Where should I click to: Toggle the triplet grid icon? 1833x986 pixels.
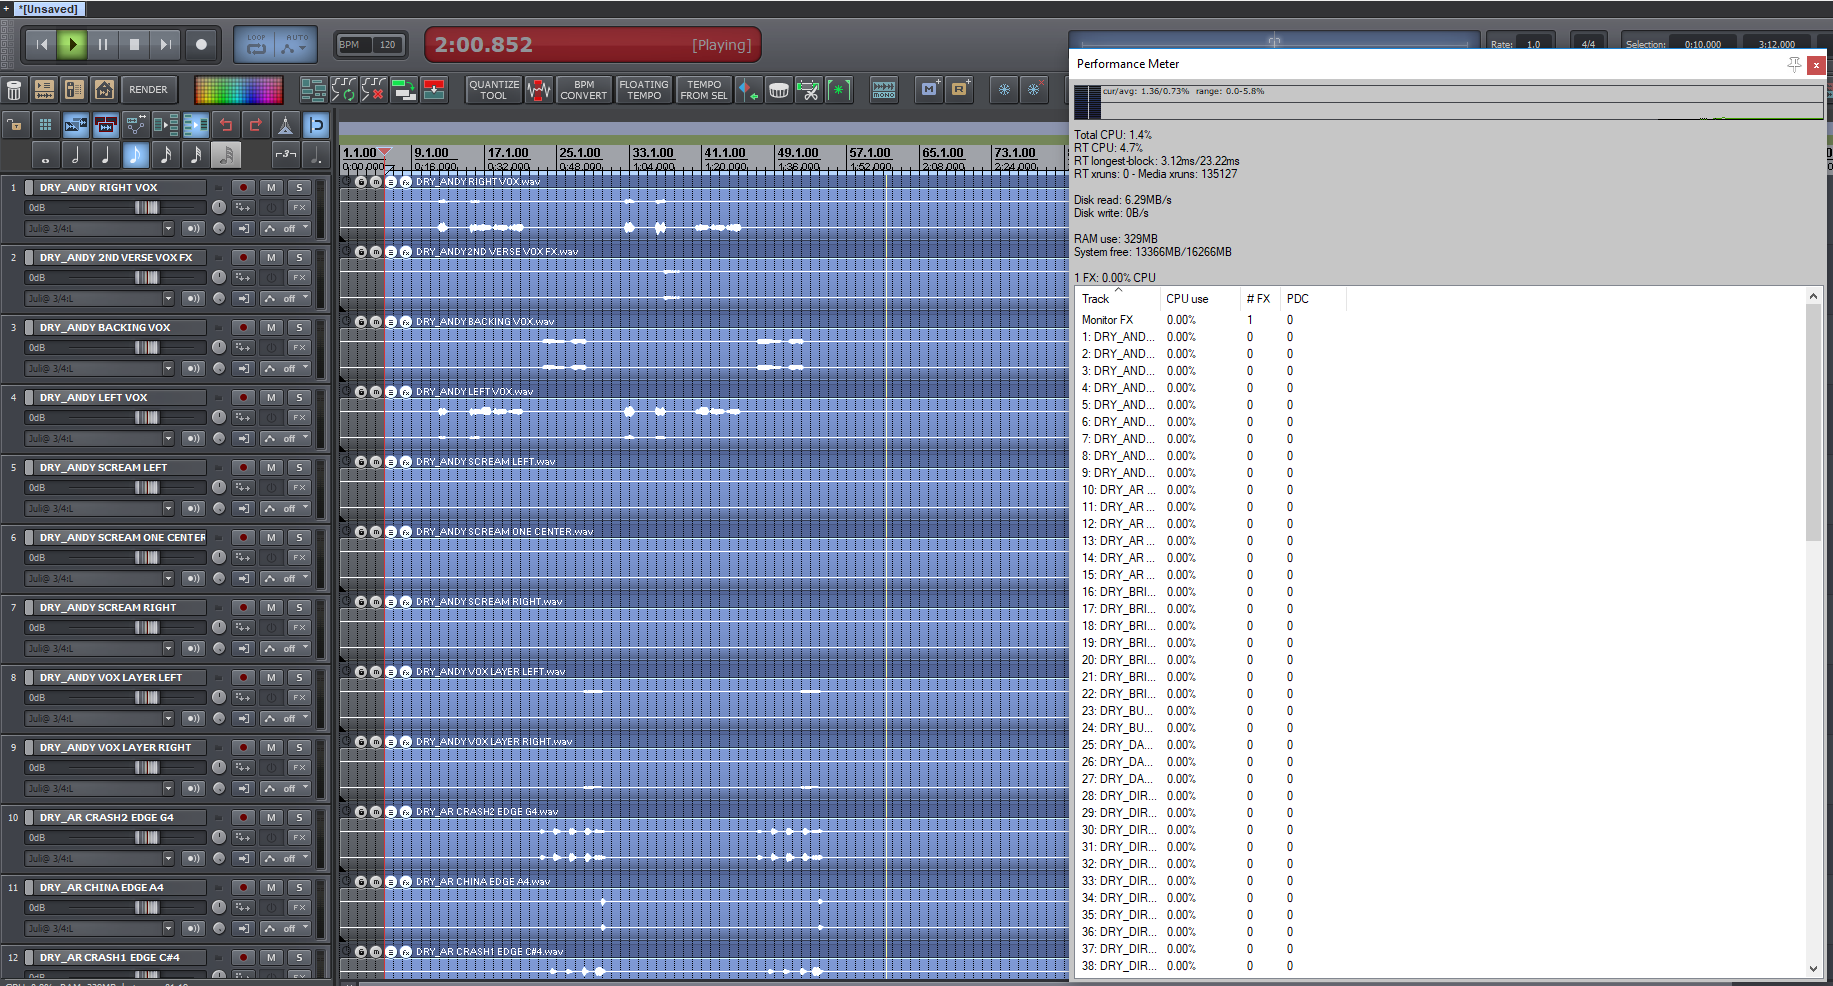click(x=285, y=155)
